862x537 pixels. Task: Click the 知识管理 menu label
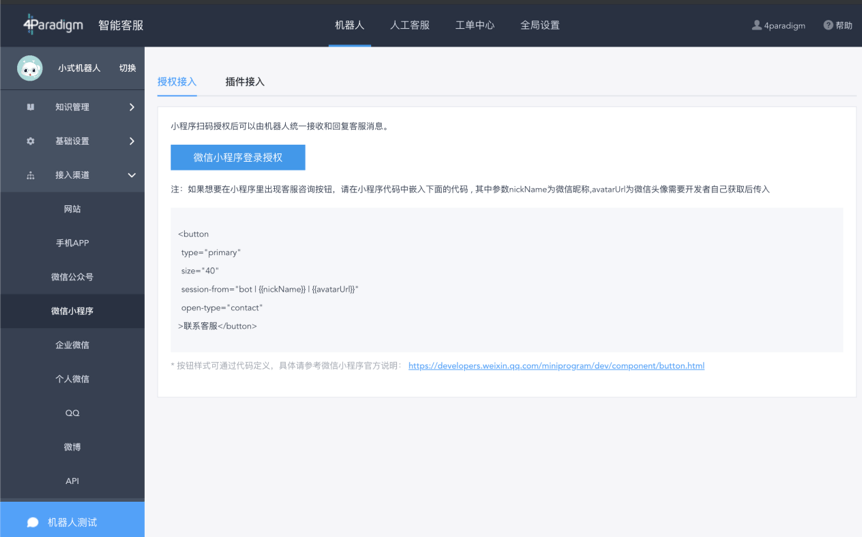pos(72,107)
